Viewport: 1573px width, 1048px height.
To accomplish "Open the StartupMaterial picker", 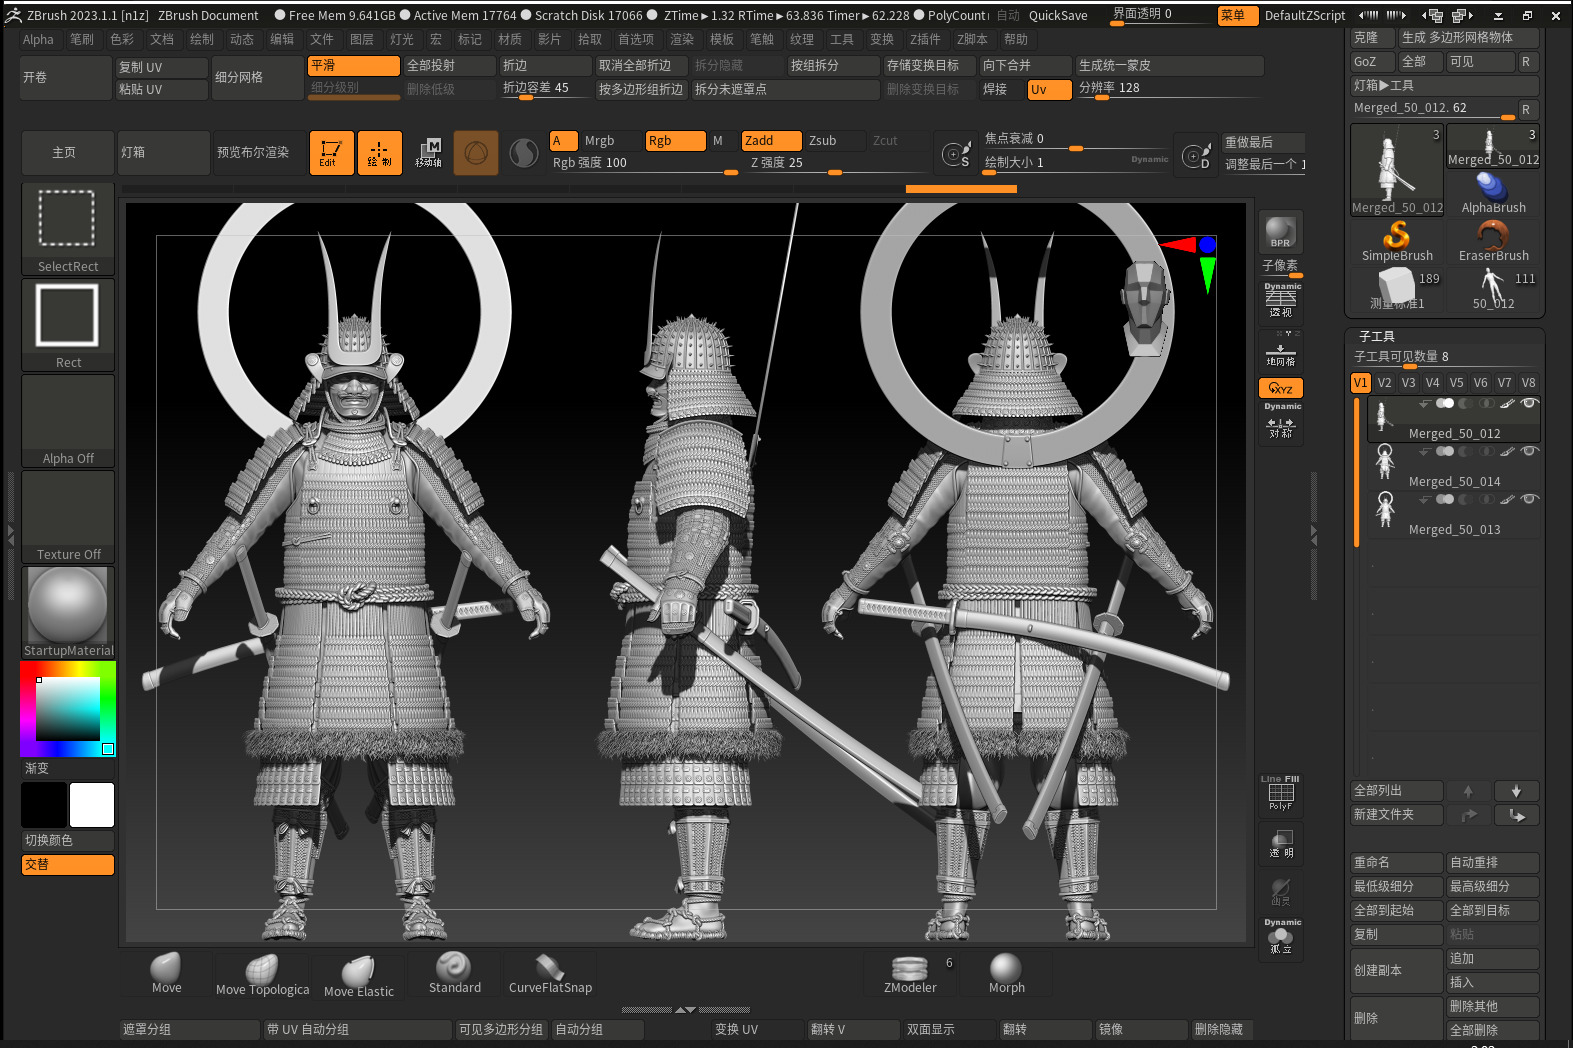I will click(x=68, y=612).
